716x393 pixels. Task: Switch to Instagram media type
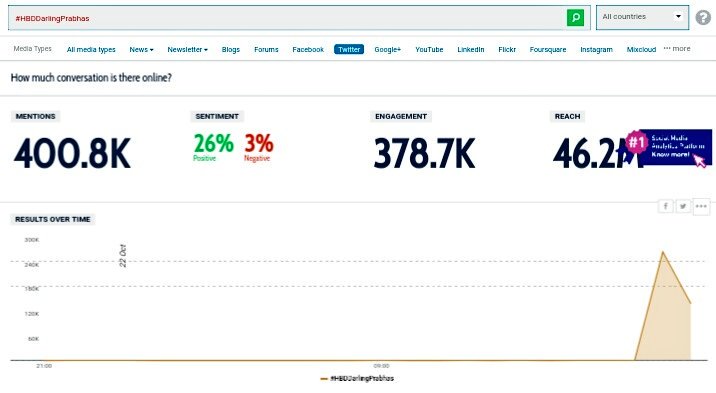click(596, 49)
